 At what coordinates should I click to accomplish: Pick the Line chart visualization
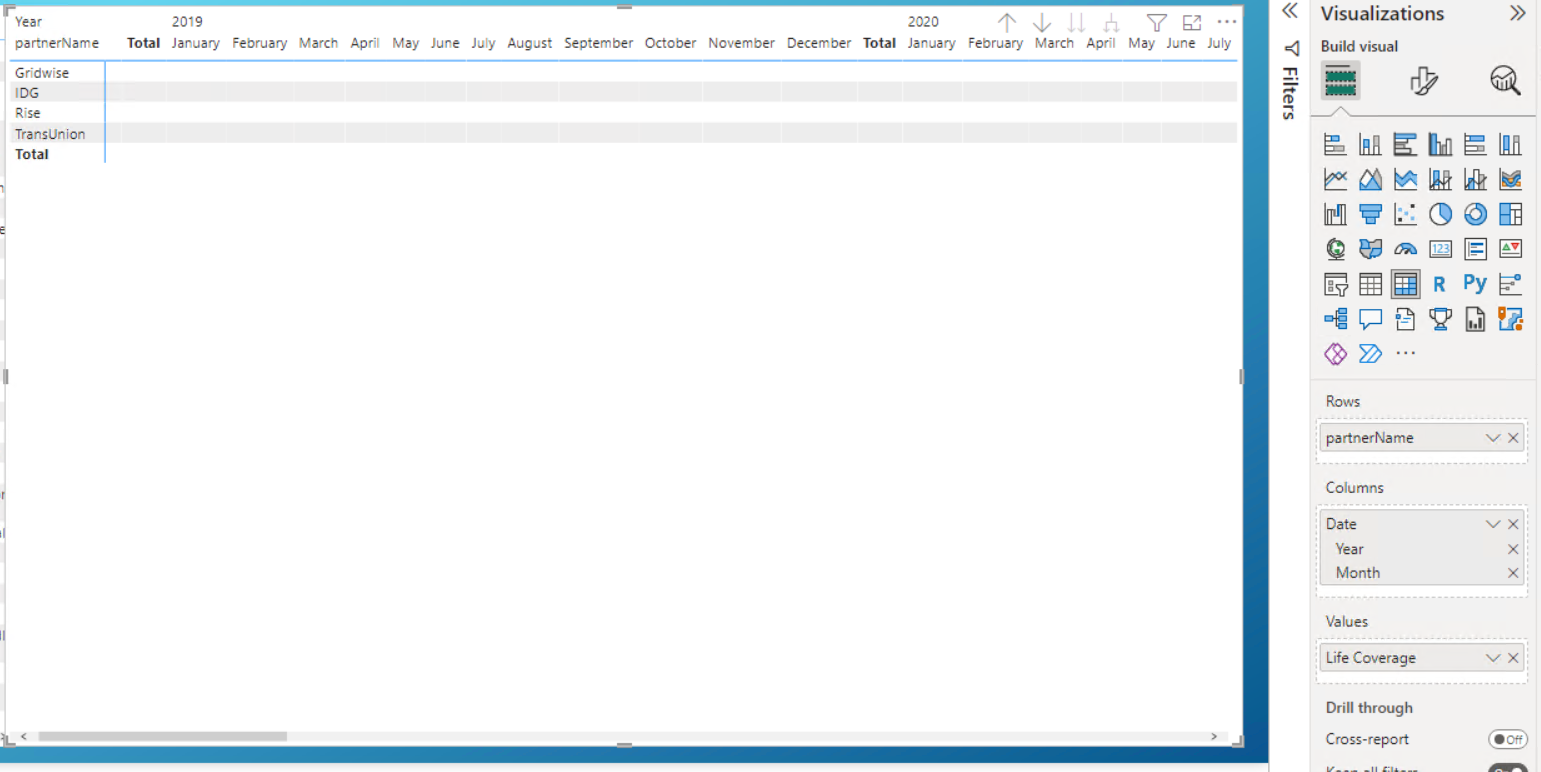[x=1335, y=180]
